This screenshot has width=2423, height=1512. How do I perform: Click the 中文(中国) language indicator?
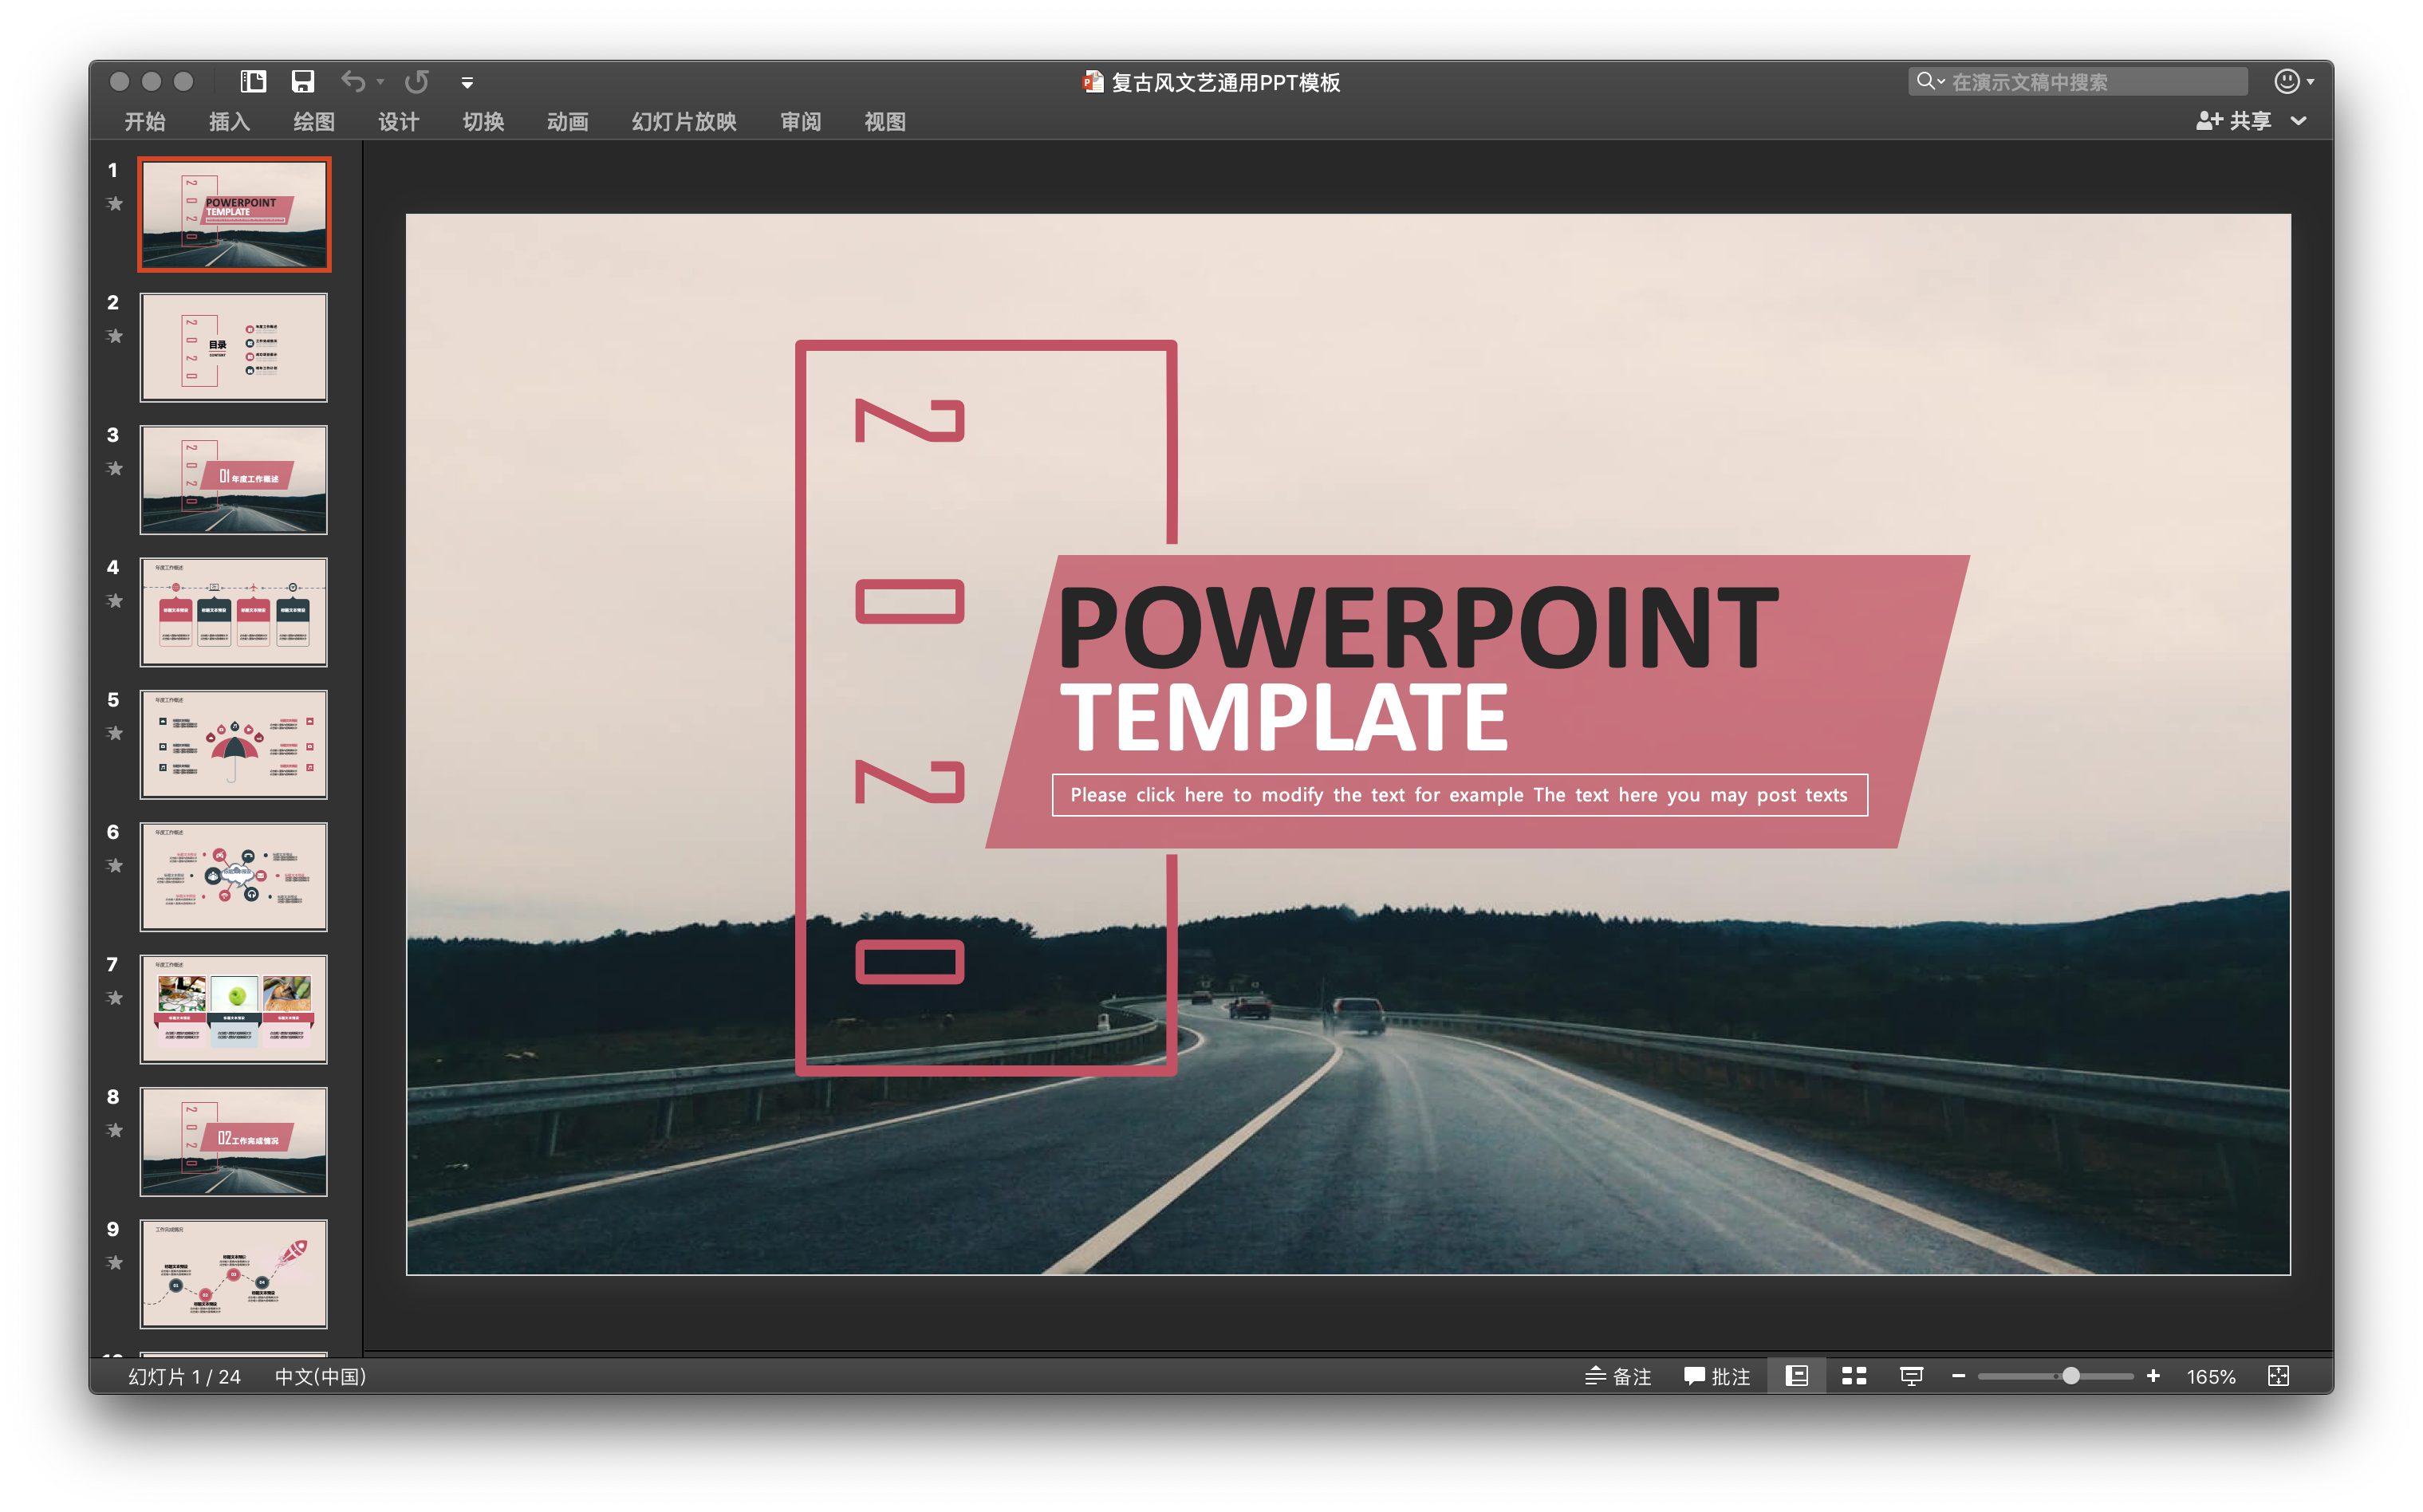(321, 1377)
